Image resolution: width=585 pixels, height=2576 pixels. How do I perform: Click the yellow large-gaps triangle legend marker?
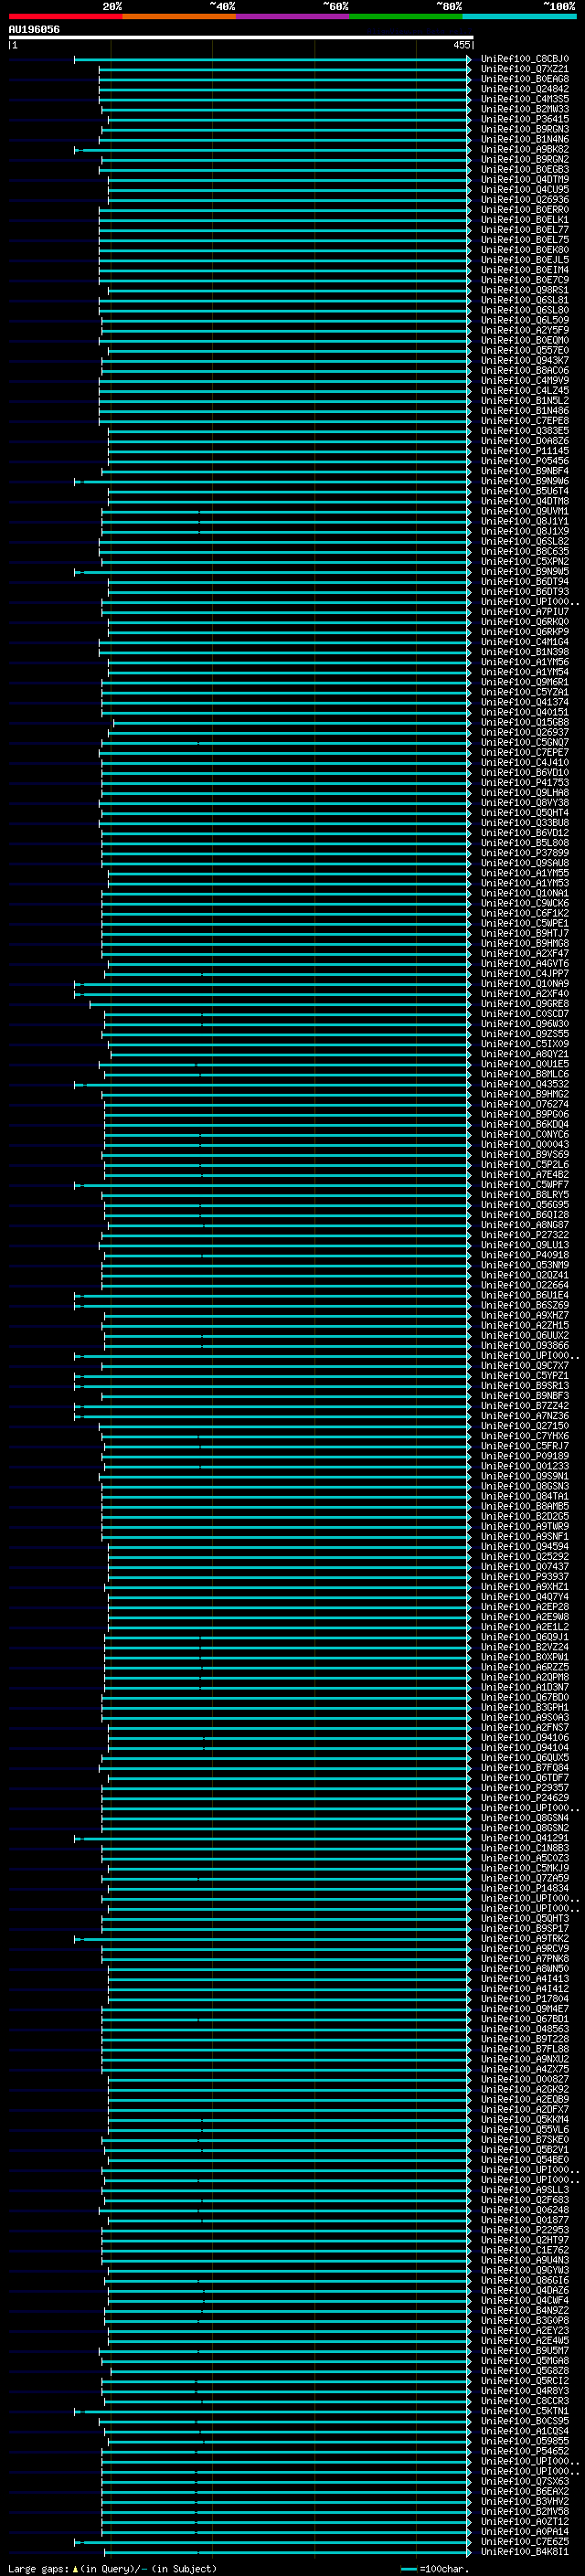[x=75, y=2568]
